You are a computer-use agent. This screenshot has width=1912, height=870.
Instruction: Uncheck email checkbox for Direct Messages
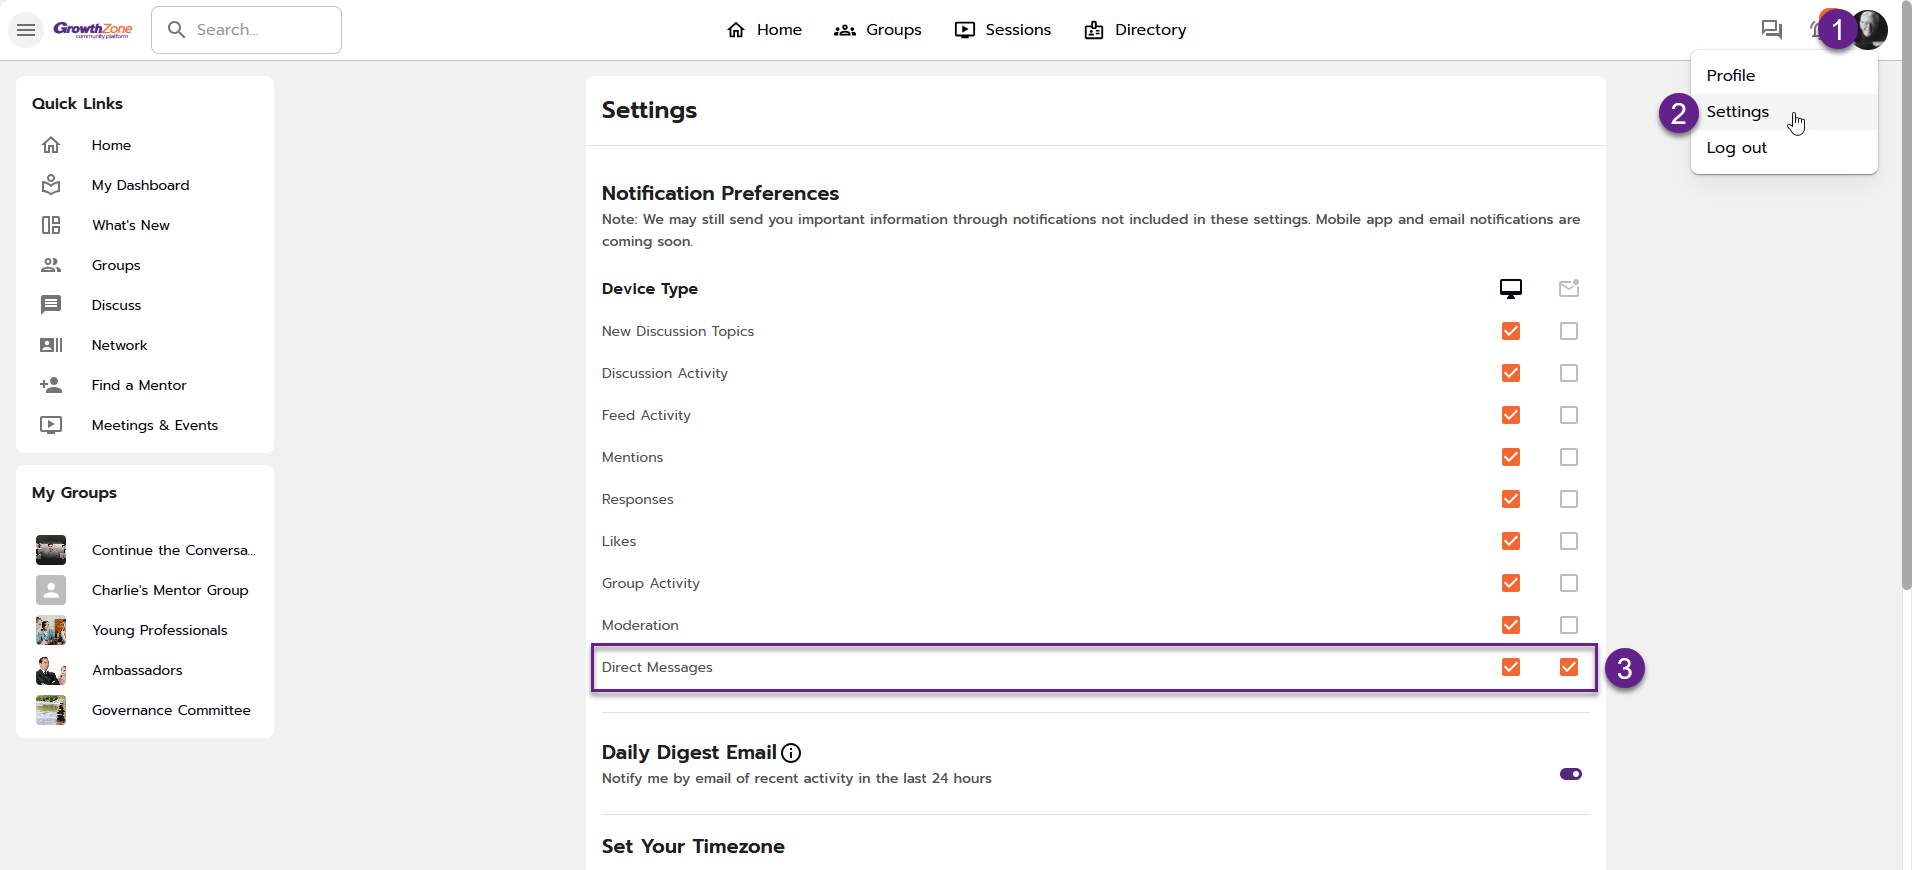[x=1569, y=667]
